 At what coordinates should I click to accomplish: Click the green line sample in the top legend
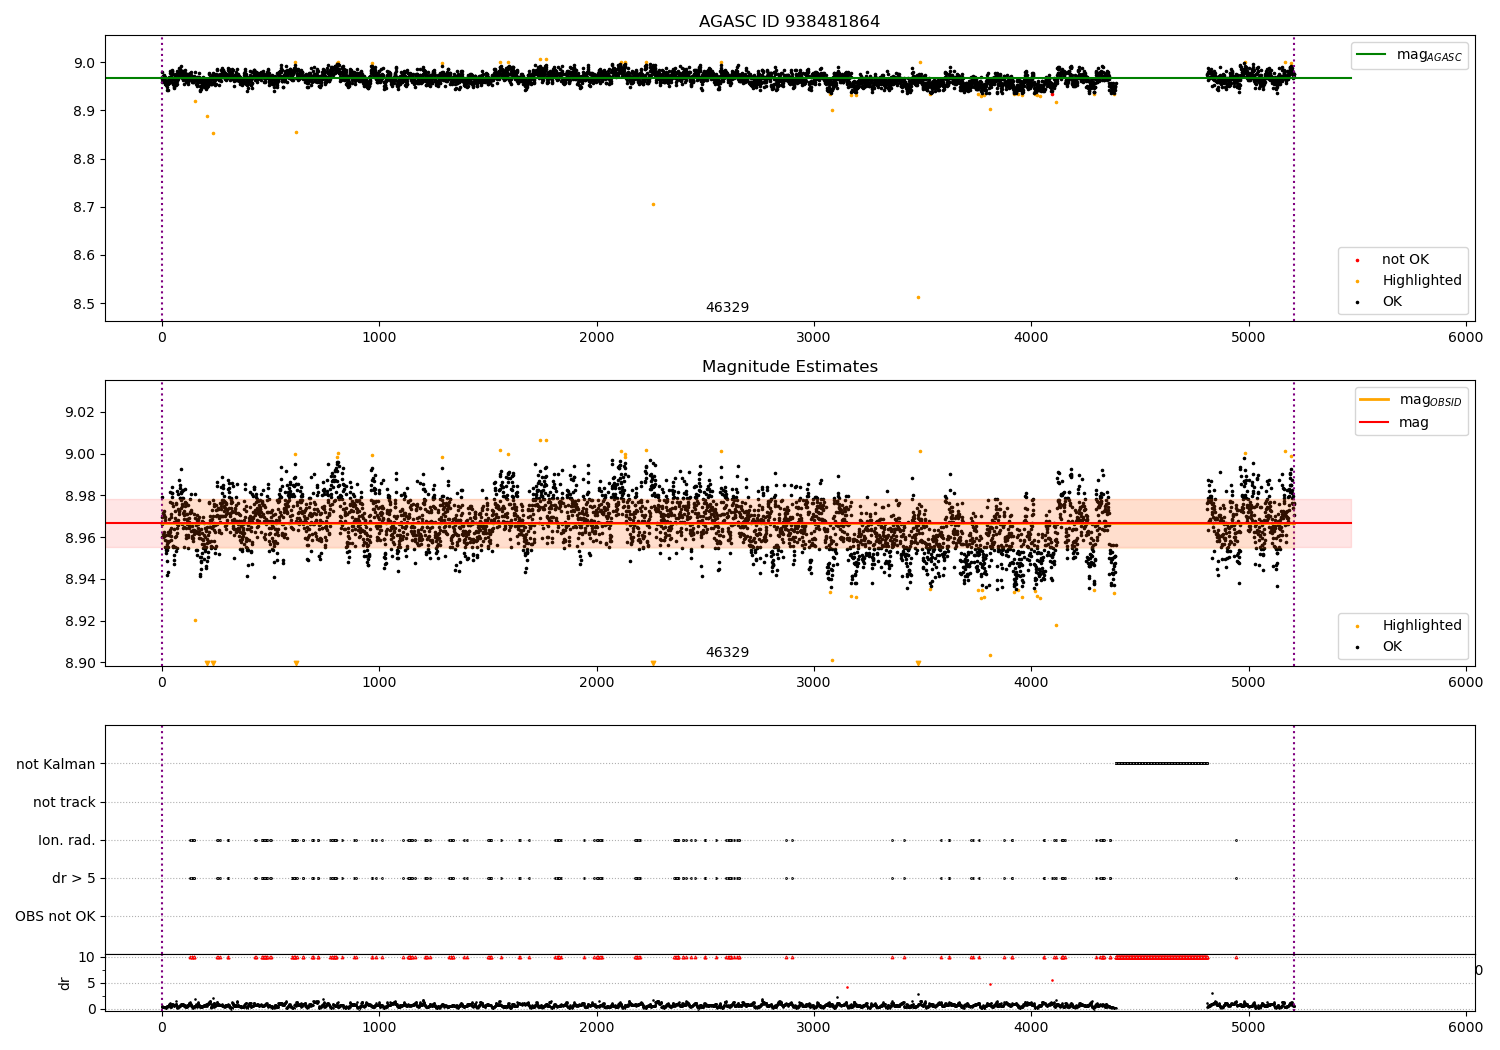(1373, 55)
